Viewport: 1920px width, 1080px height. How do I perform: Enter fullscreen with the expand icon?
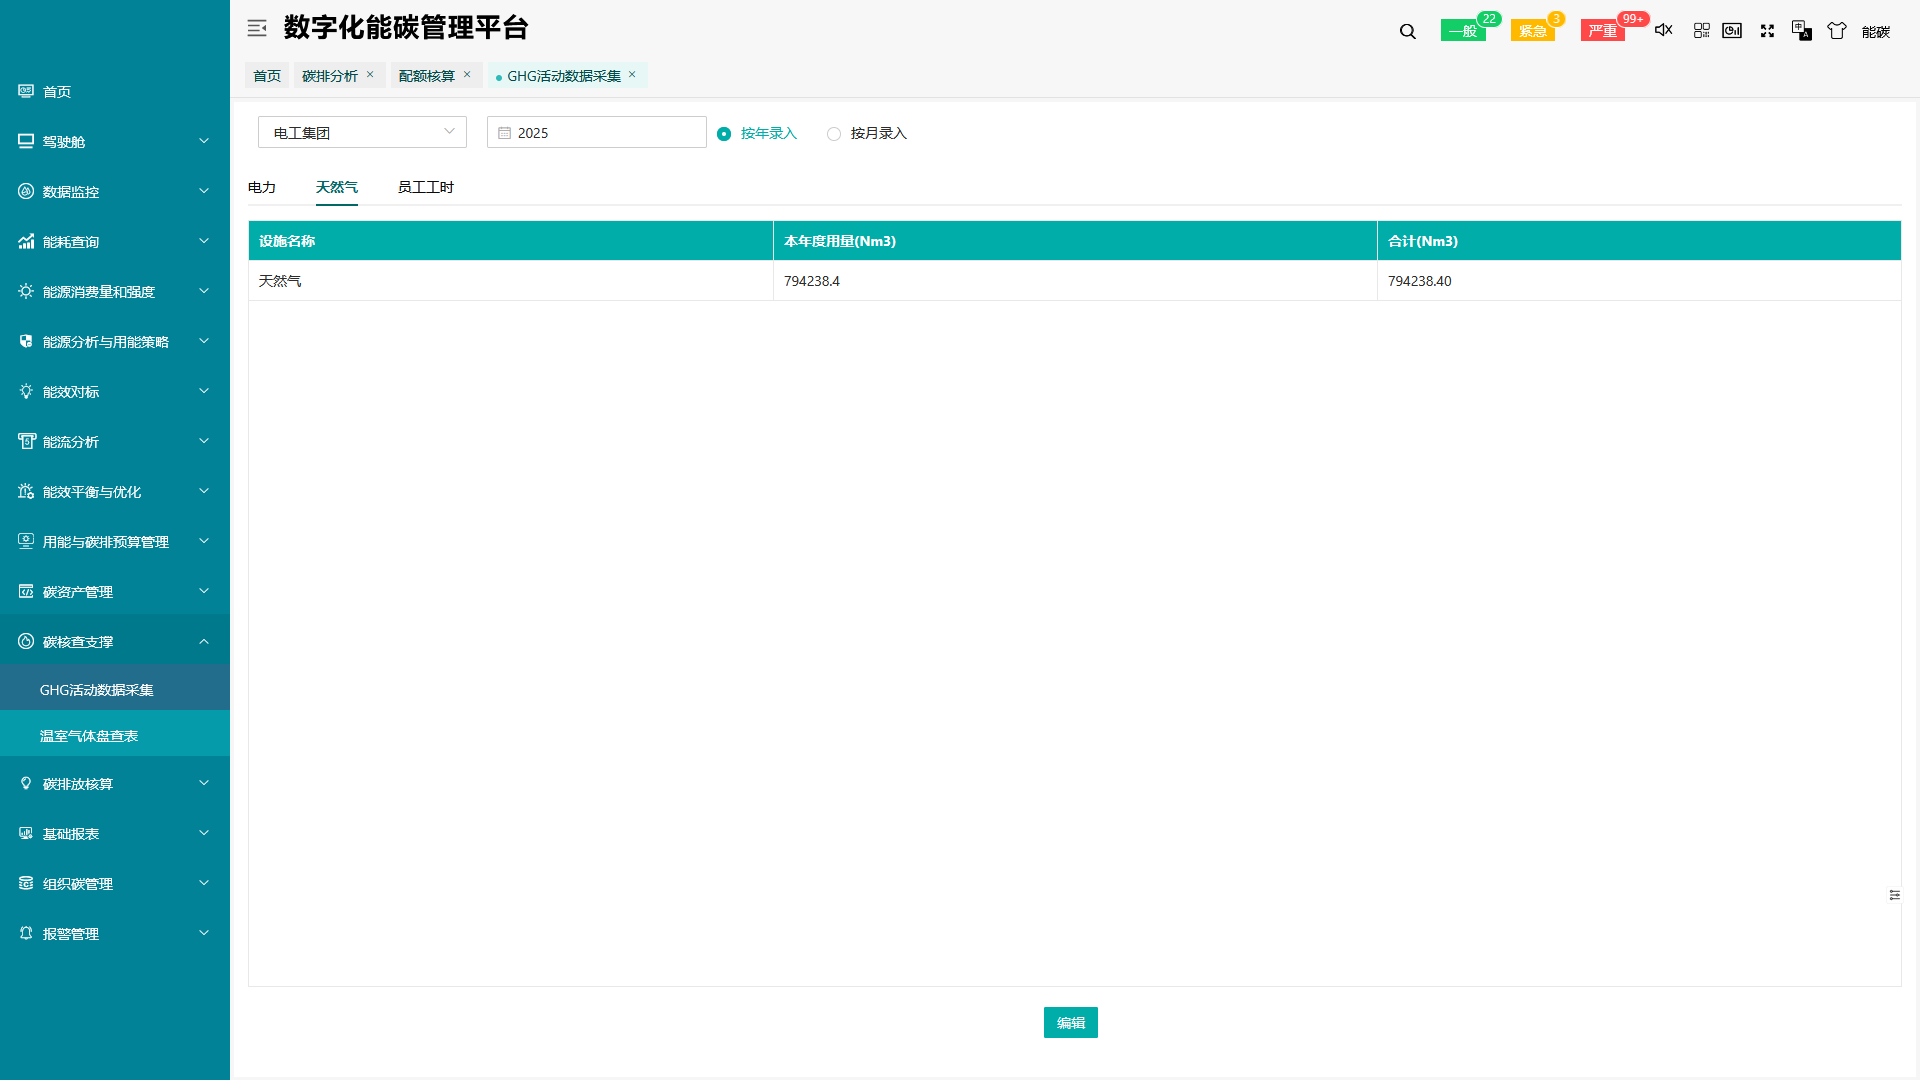pyautogui.click(x=1767, y=31)
